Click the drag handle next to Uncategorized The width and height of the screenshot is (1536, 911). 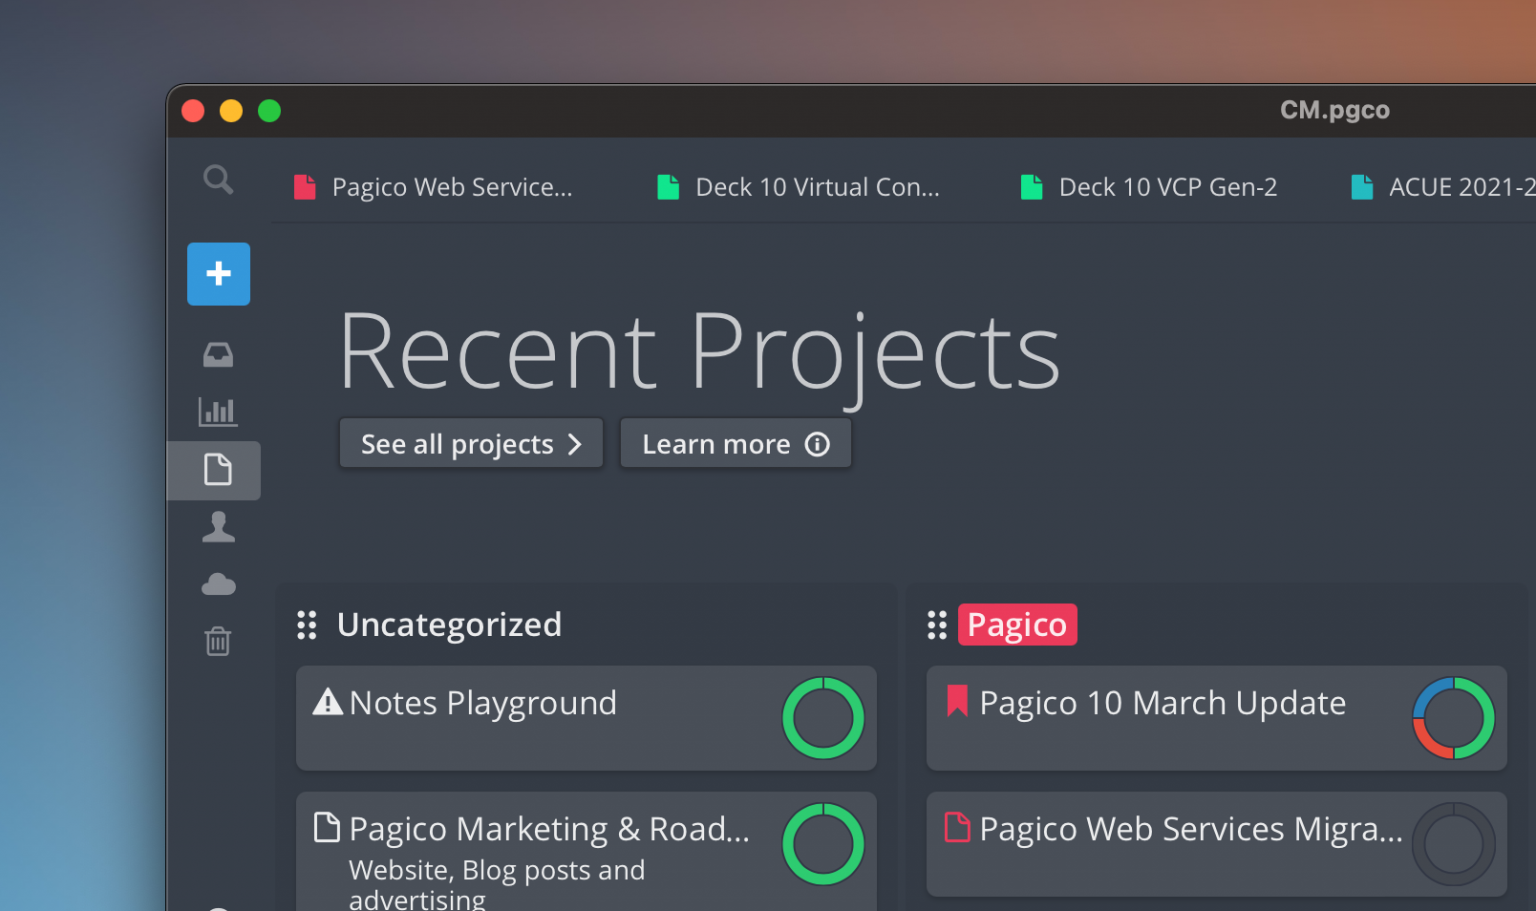pyautogui.click(x=307, y=624)
